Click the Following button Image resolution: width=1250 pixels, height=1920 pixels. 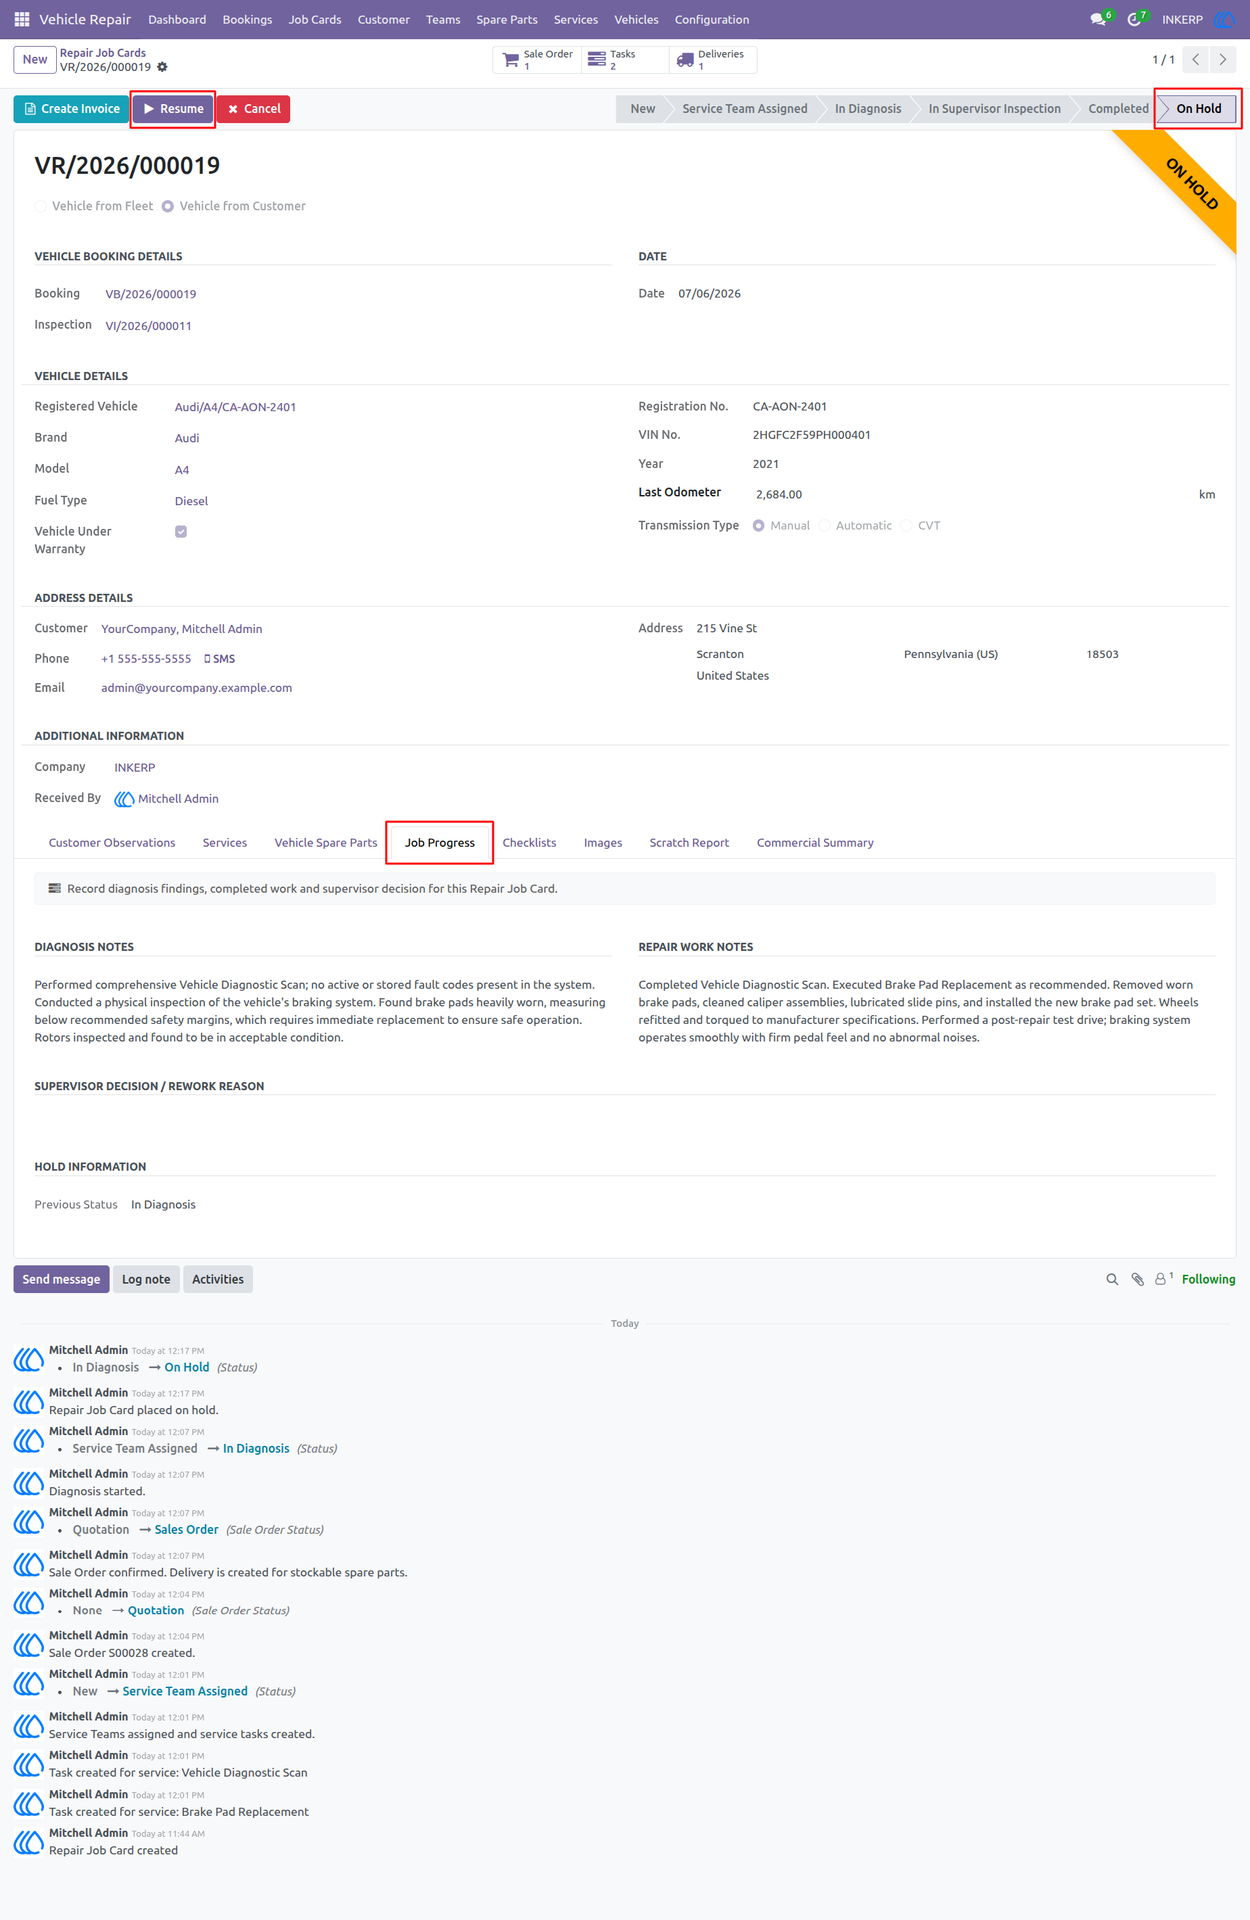coord(1208,1279)
